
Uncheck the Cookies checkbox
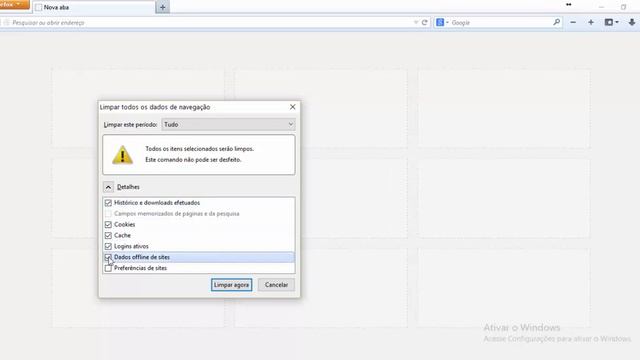tap(108, 224)
